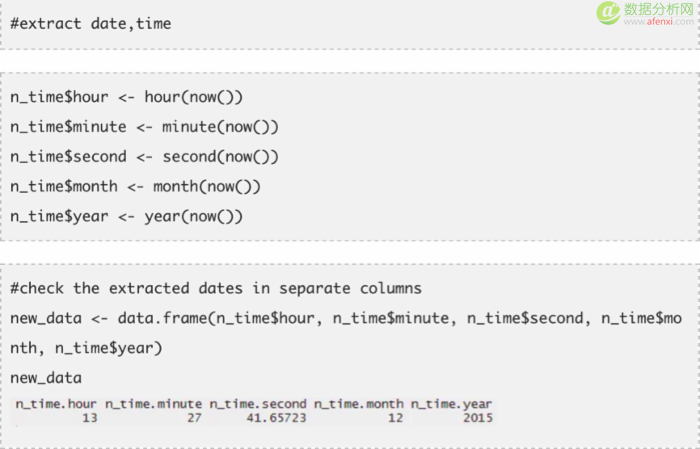This screenshot has height=449, width=700.
Task: Click the n_time$month assignment line
Action: coord(135,187)
